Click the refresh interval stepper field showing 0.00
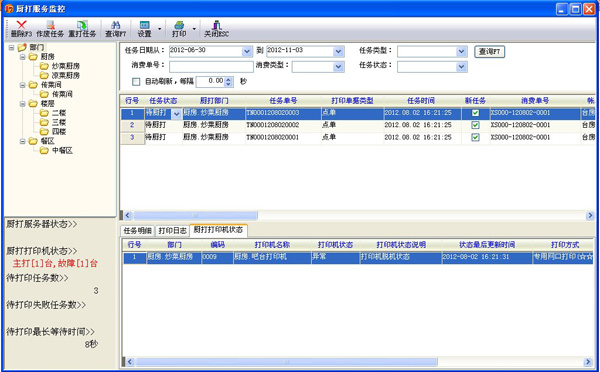Image resolution: width=600 pixels, height=372 pixels. pyautogui.click(x=214, y=82)
